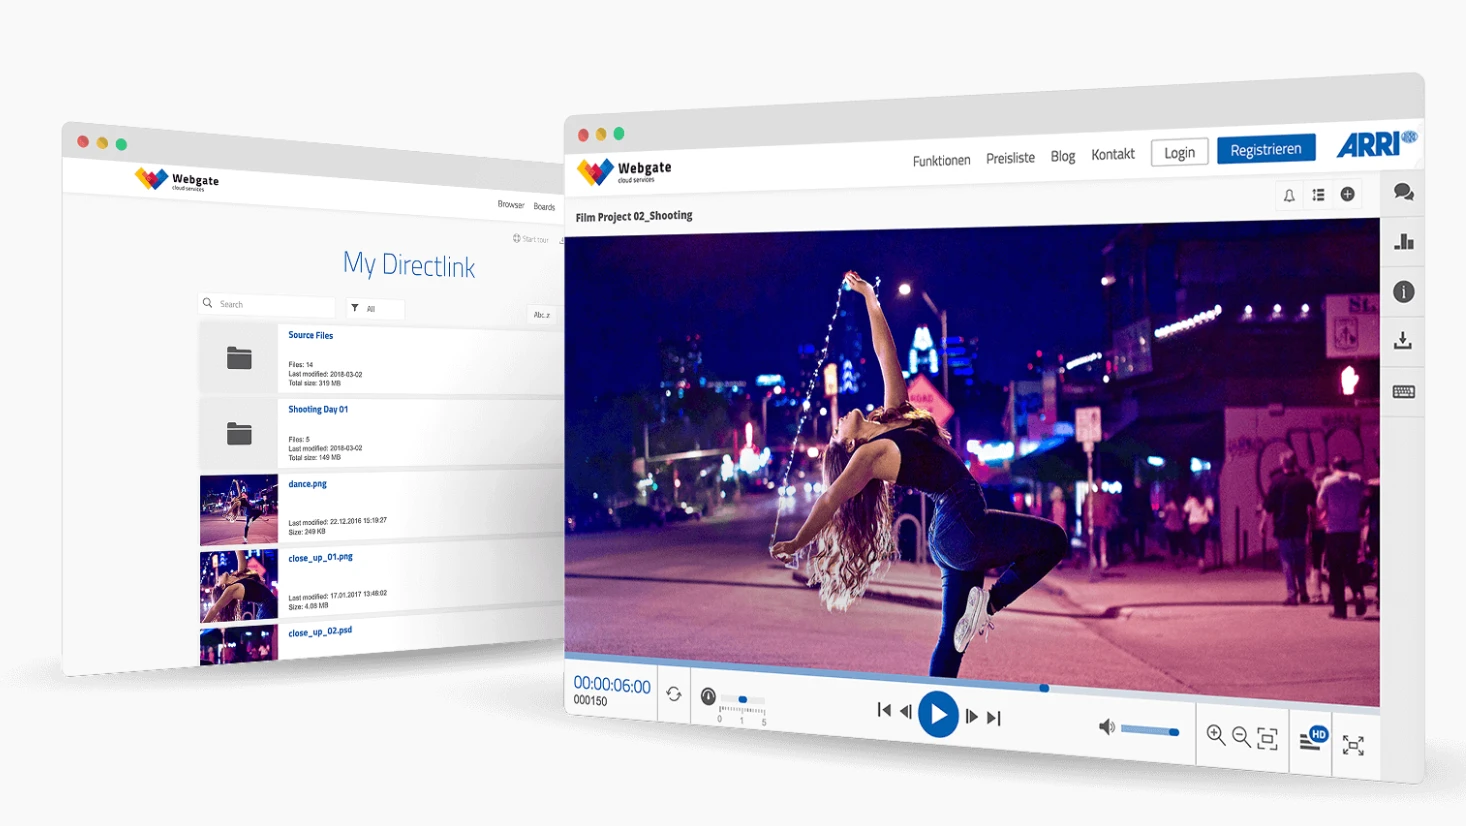The width and height of the screenshot is (1466, 826).
Task: Switch to the Boards tab
Action: [545, 206]
